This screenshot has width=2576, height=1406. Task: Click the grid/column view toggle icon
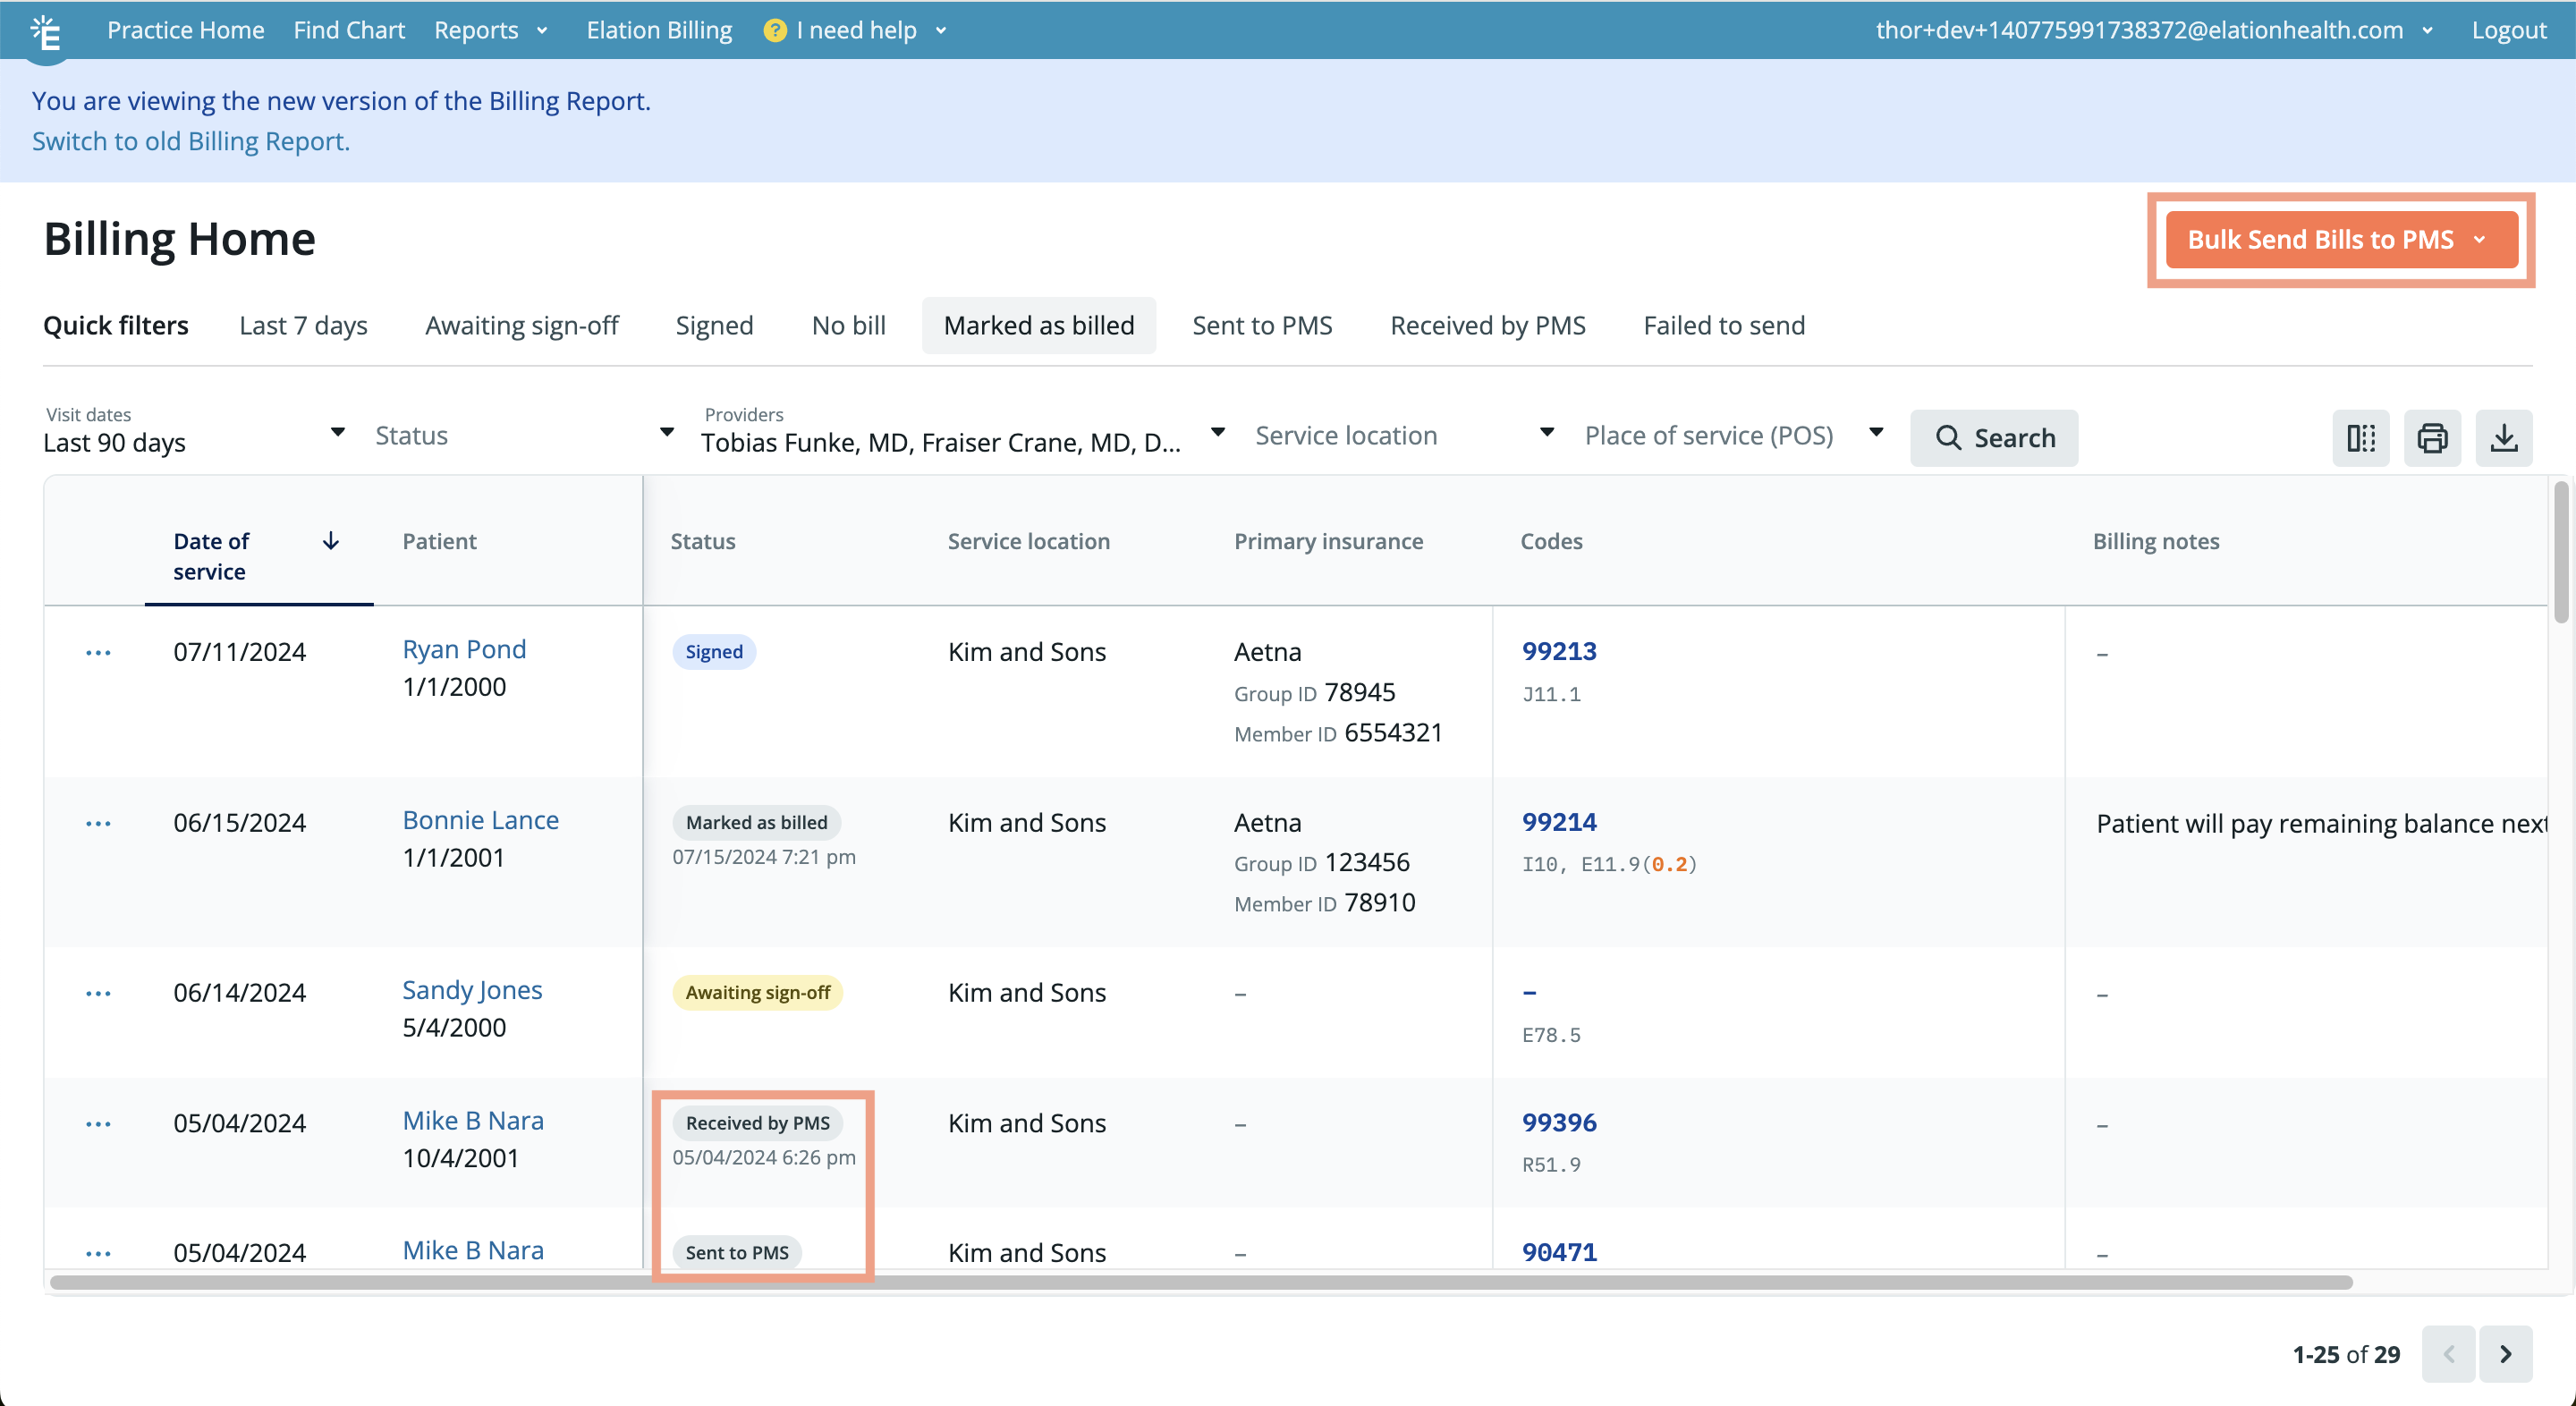click(x=2360, y=436)
